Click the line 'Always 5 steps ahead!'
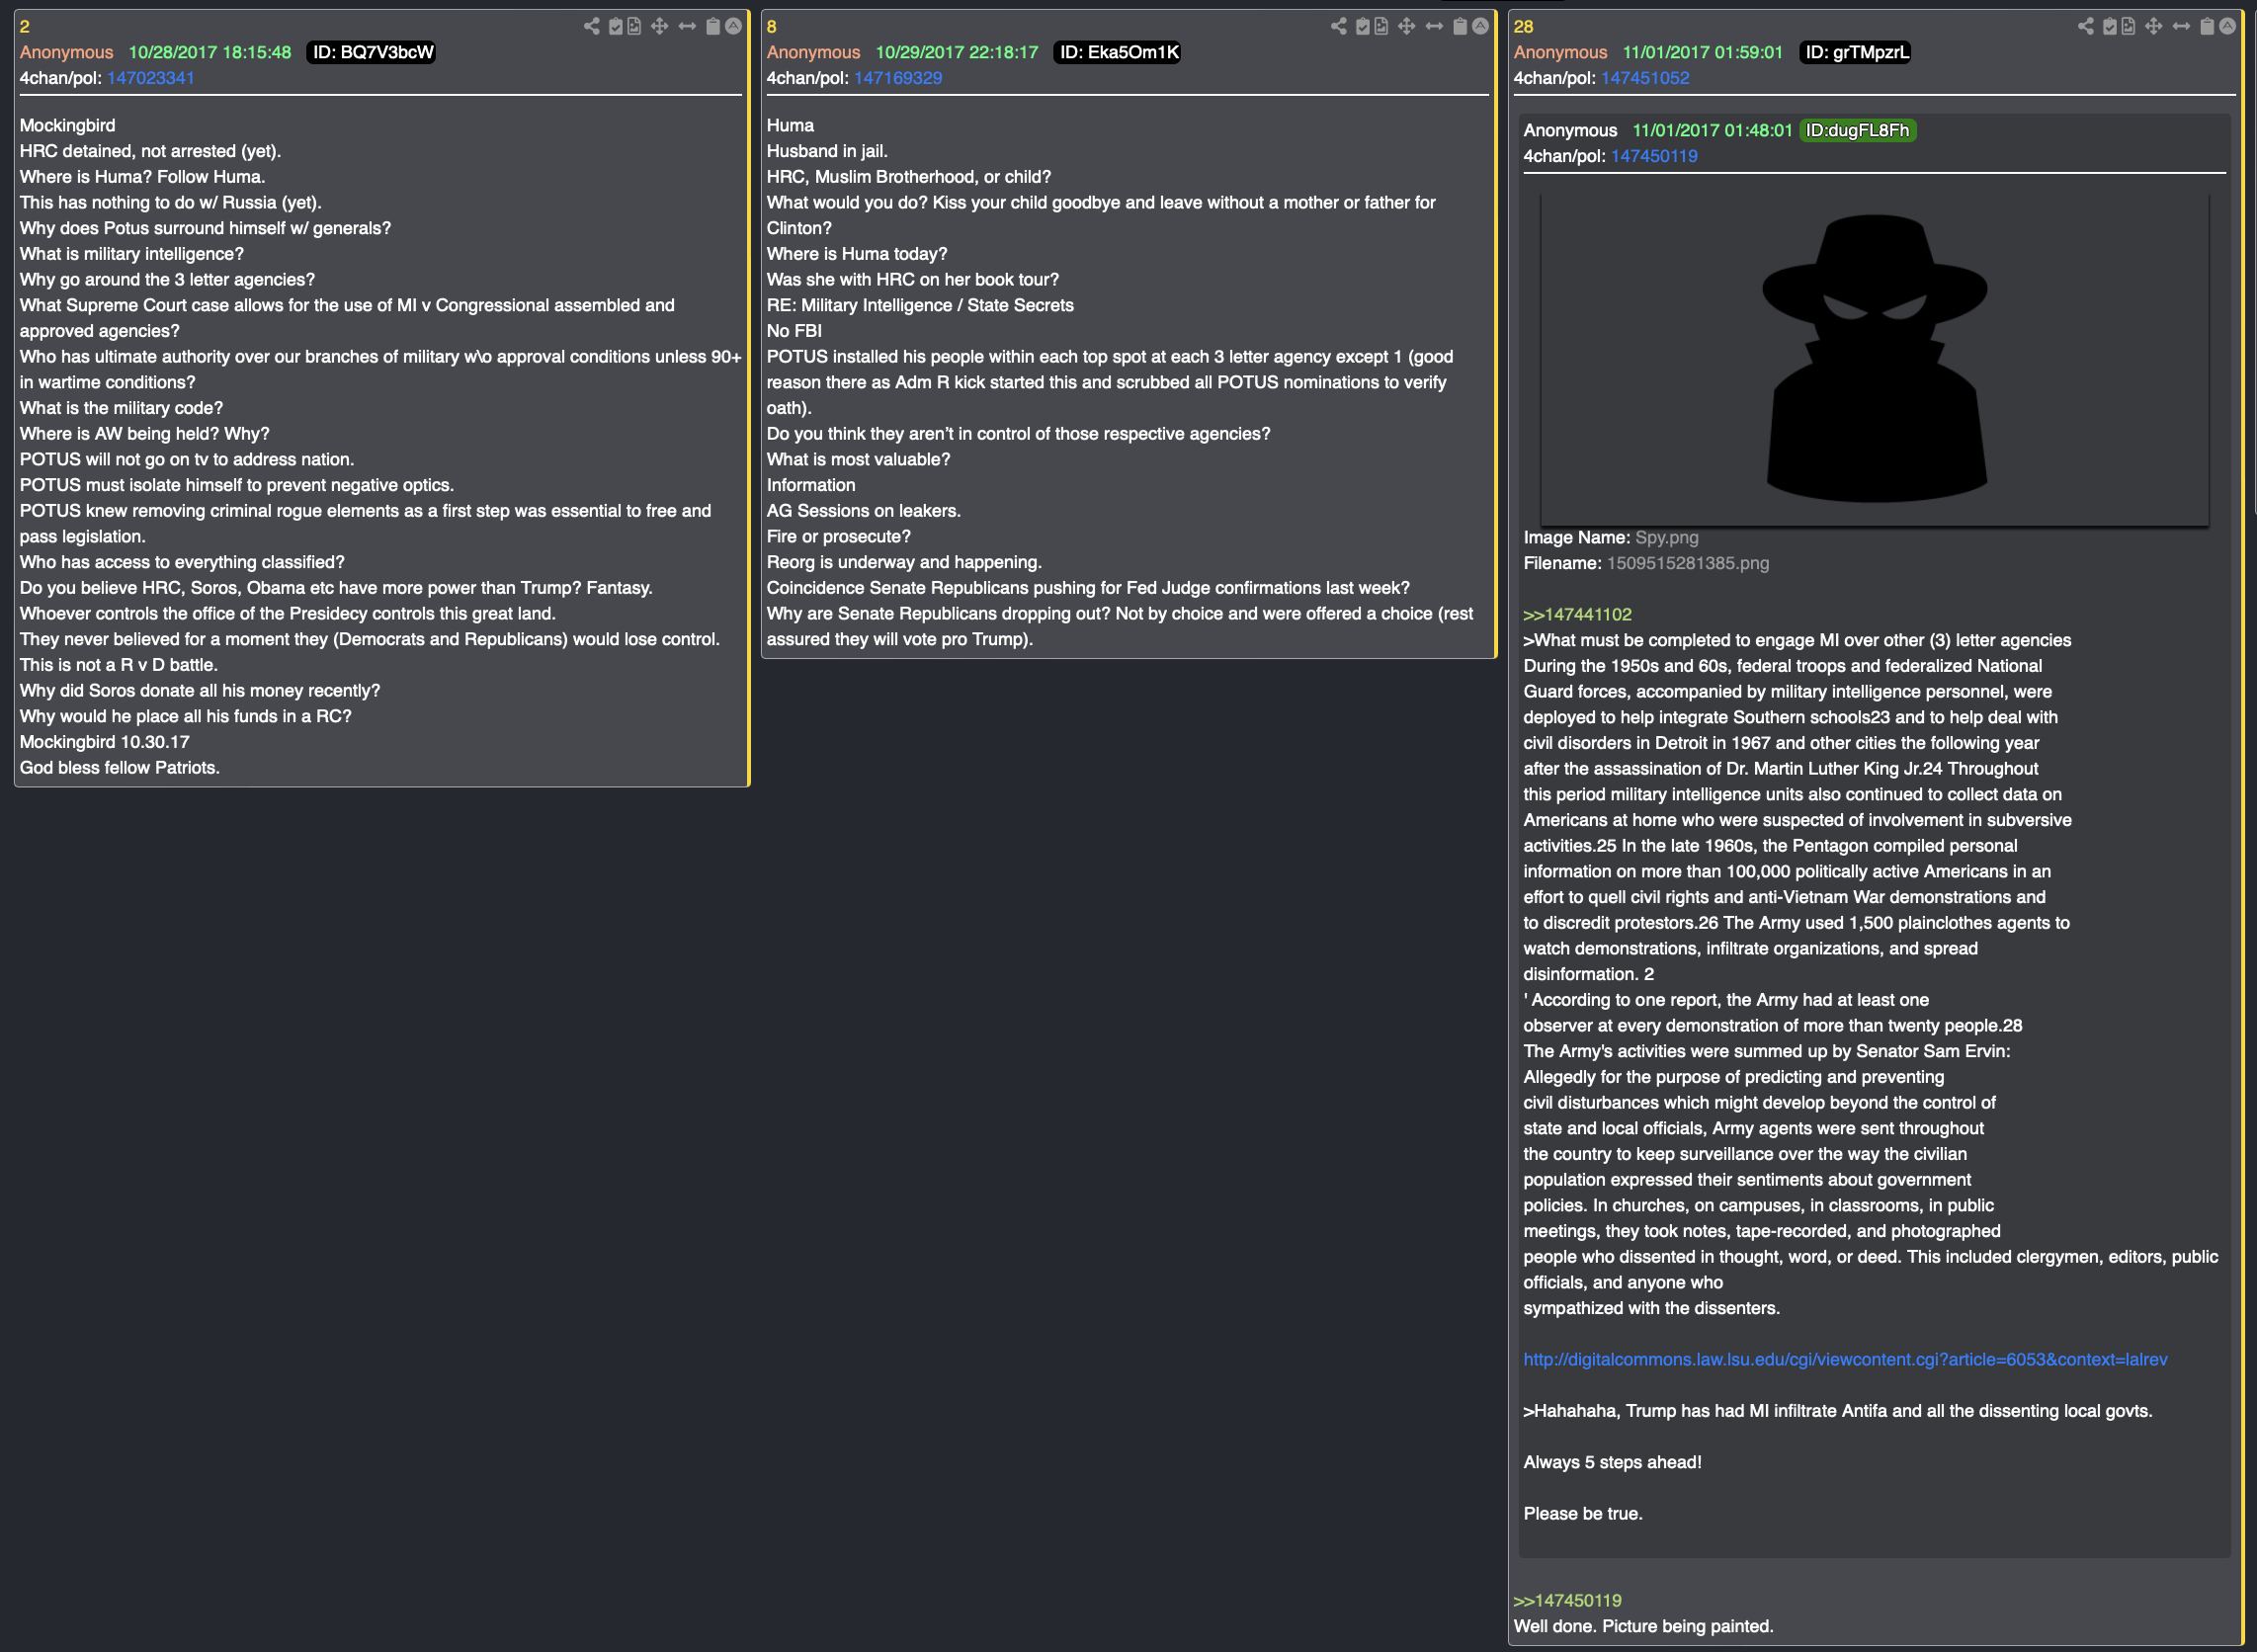 pos(1612,1463)
